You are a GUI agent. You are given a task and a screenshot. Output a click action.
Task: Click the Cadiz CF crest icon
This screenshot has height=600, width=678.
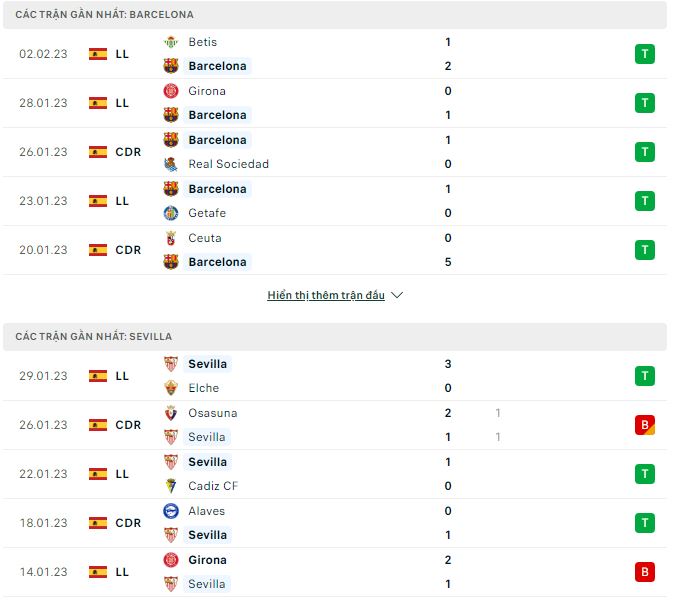coord(171,486)
